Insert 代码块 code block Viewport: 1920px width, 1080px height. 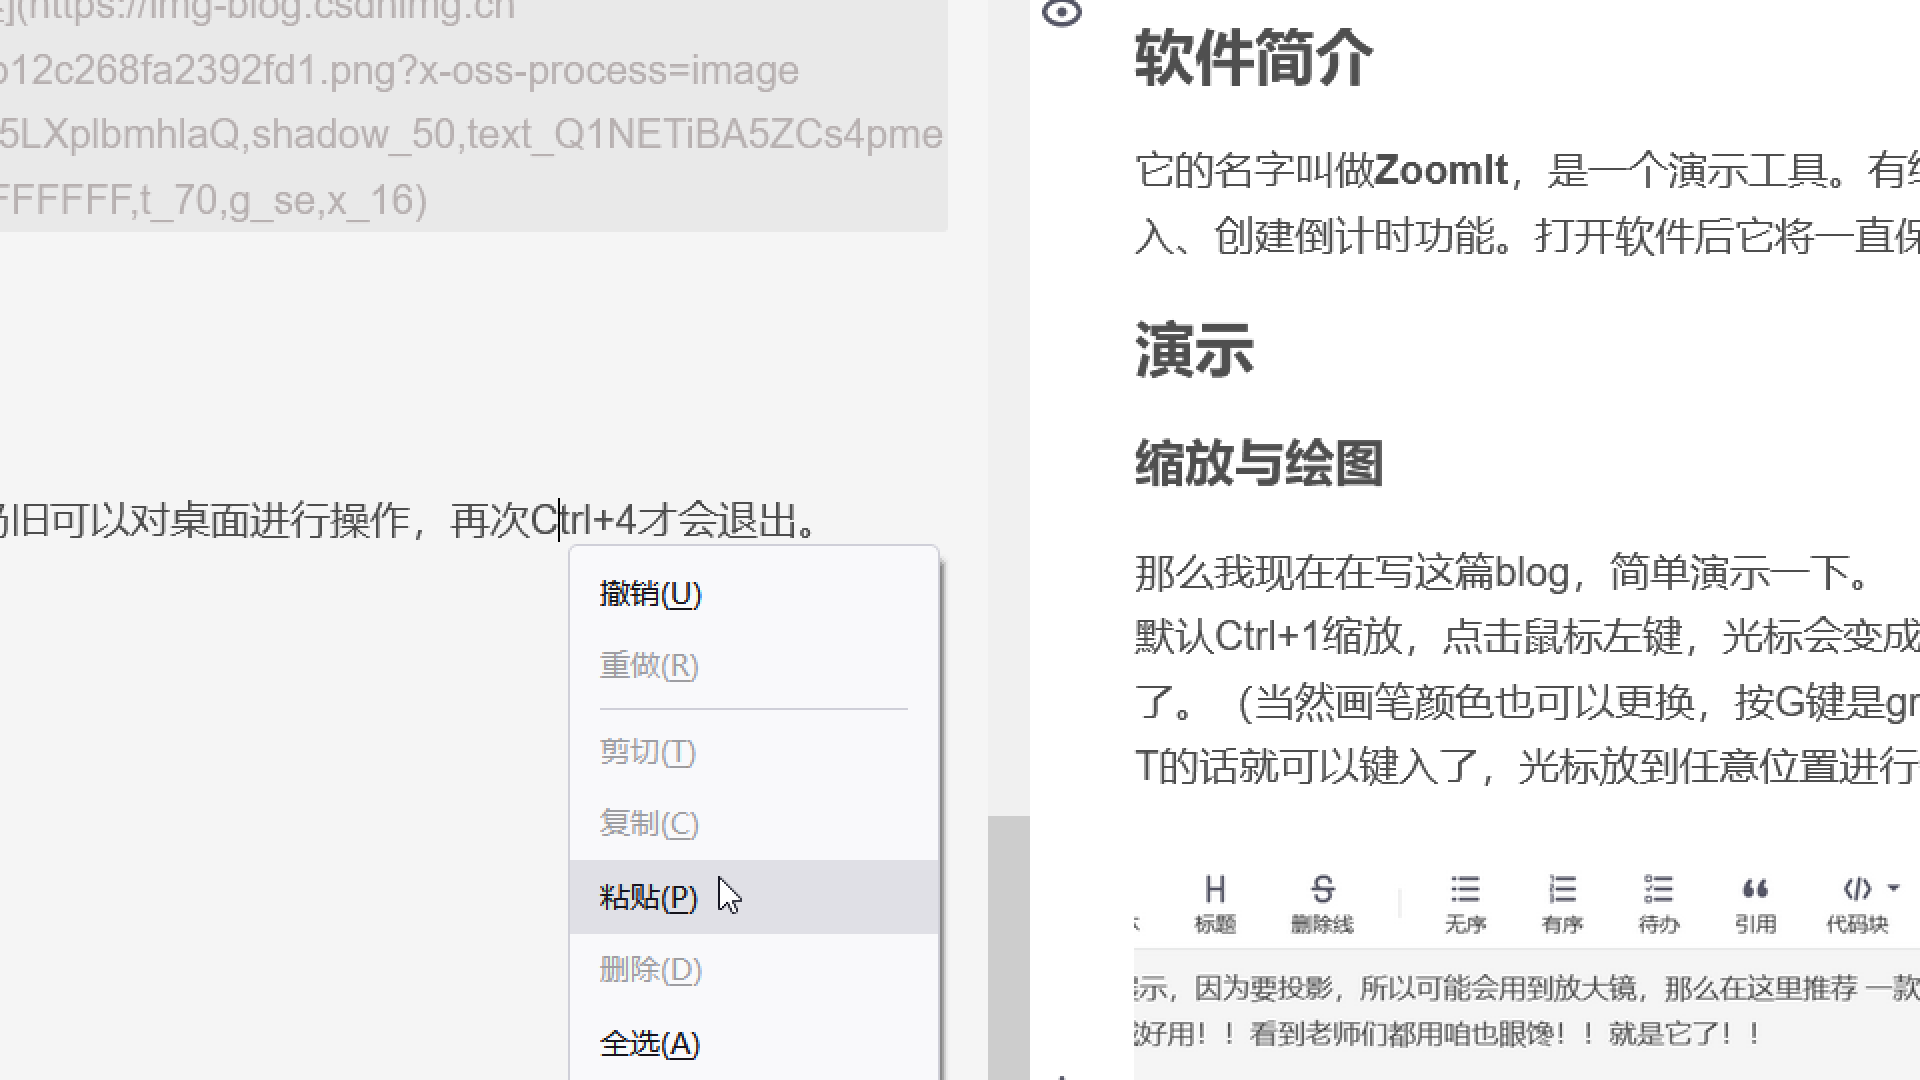pyautogui.click(x=1856, y=903)
